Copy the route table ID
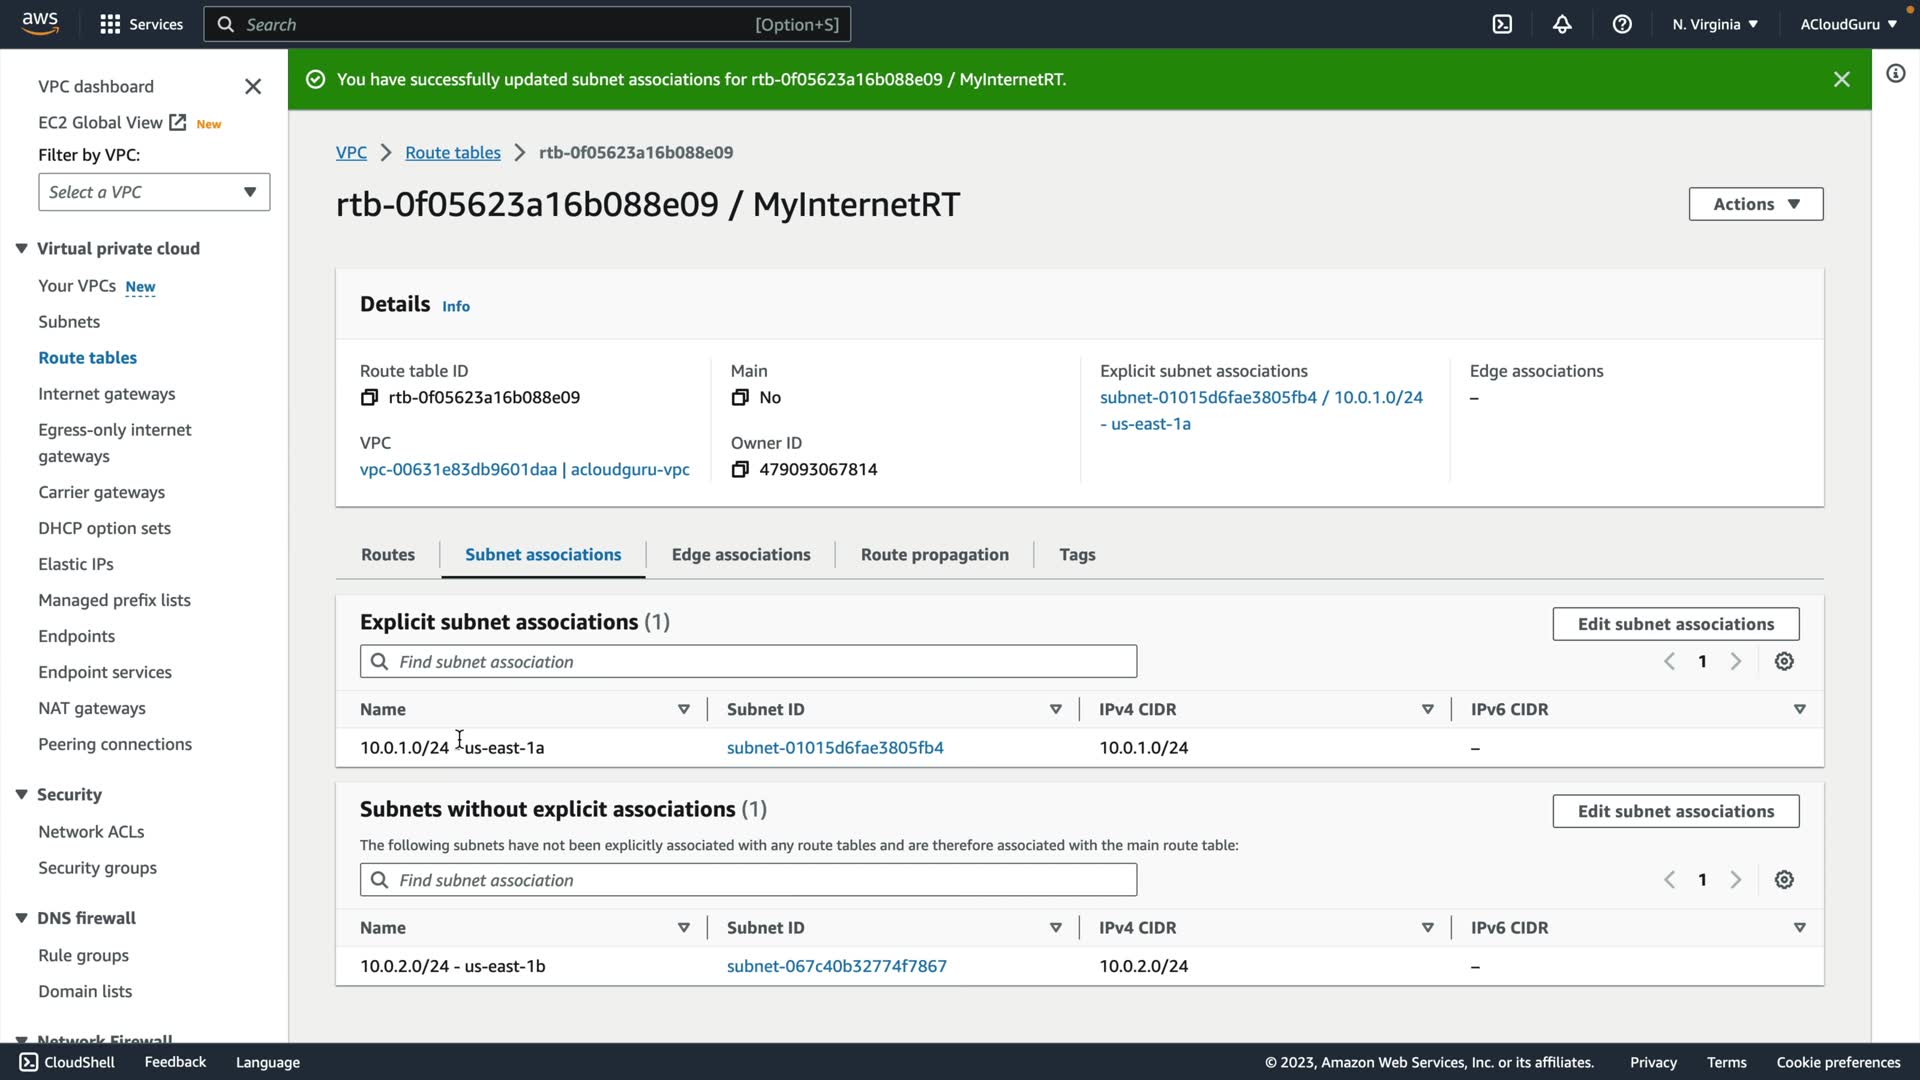 point(369,398)
